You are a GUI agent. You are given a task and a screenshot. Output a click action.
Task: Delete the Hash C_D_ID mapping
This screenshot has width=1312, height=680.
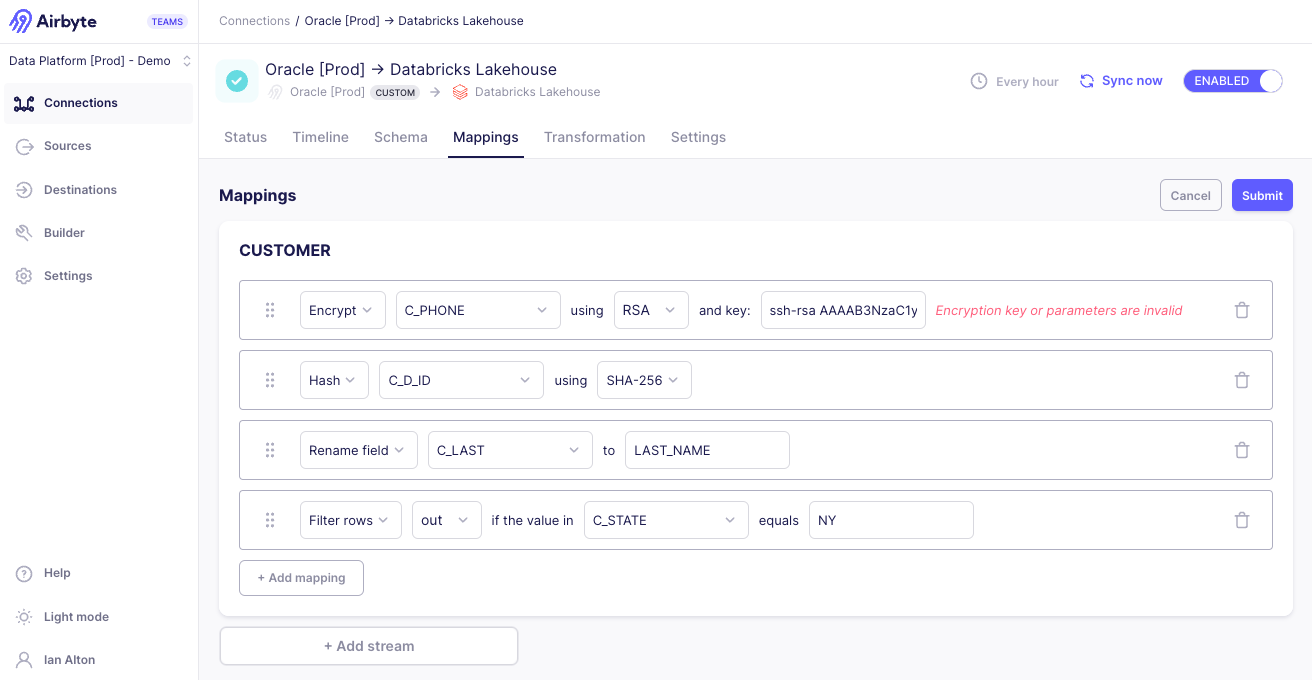(1242, 380)
